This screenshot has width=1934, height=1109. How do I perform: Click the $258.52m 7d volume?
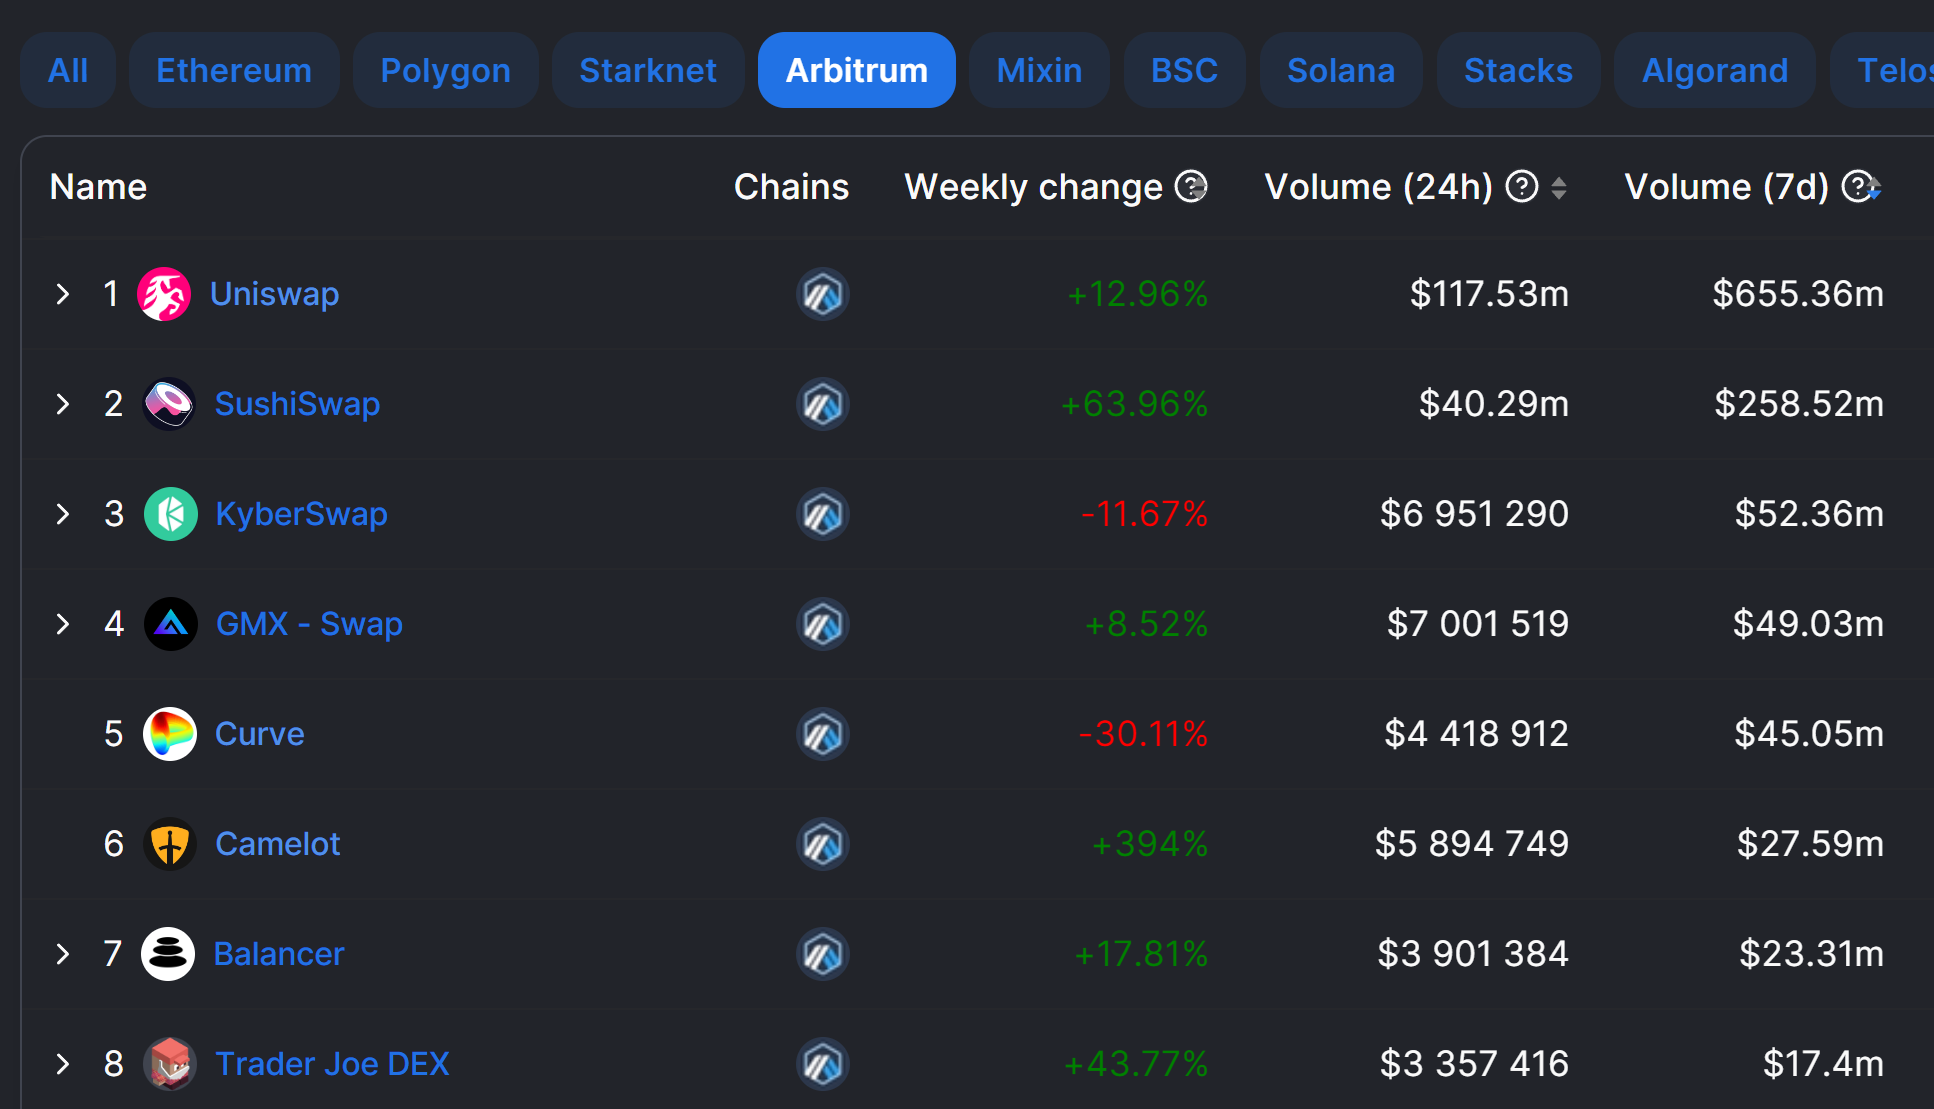[x=1799, y=404]
